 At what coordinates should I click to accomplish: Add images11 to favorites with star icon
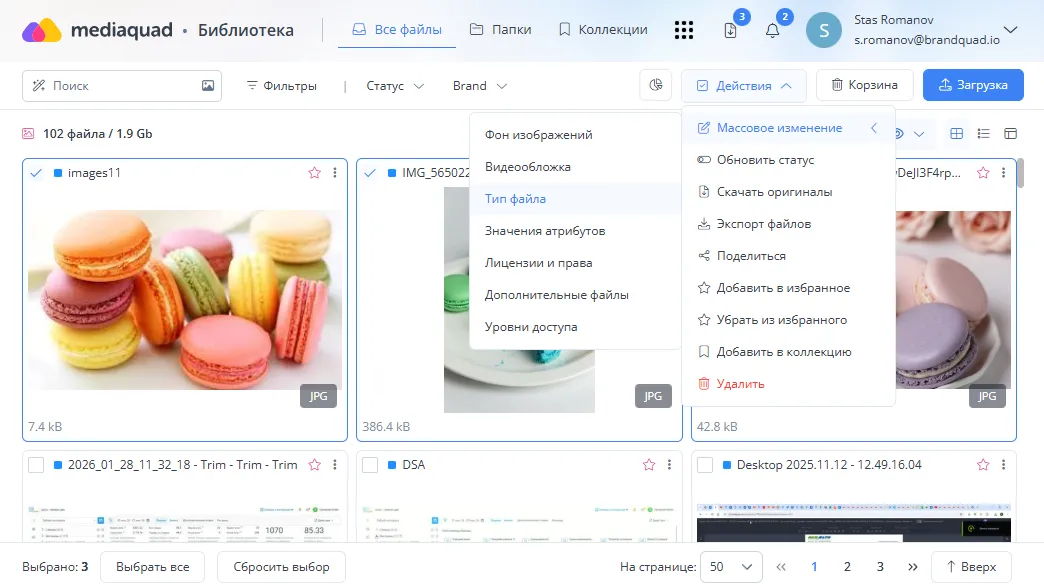[314, 173]
